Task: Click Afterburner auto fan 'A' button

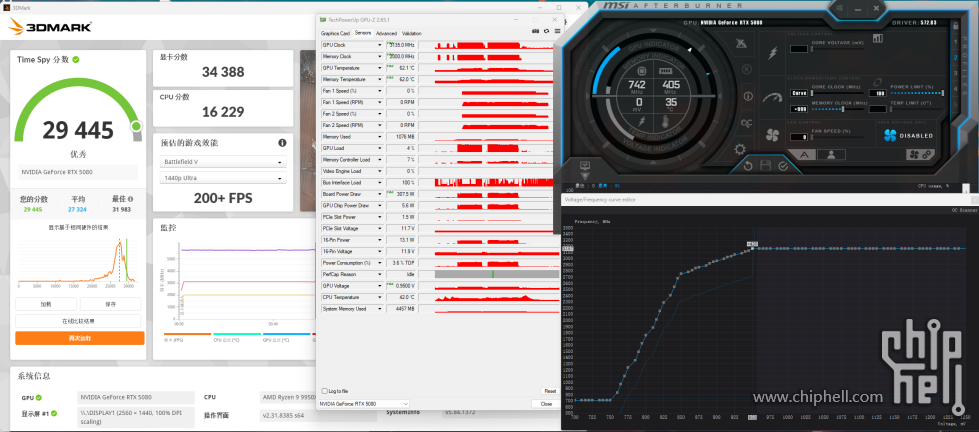Action: (x=801, y=155)
